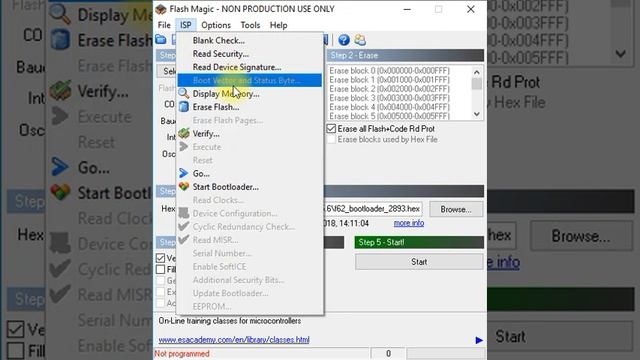The height and width of the screenshot is (360, 640).
Task: Close the Flash Magic window
Action: tap(471, 9)
